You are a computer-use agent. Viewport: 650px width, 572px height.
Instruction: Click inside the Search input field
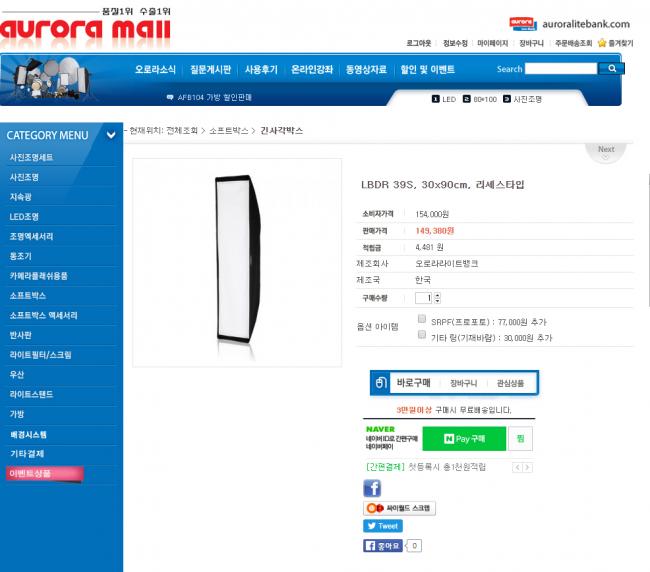tap(561, 69)
